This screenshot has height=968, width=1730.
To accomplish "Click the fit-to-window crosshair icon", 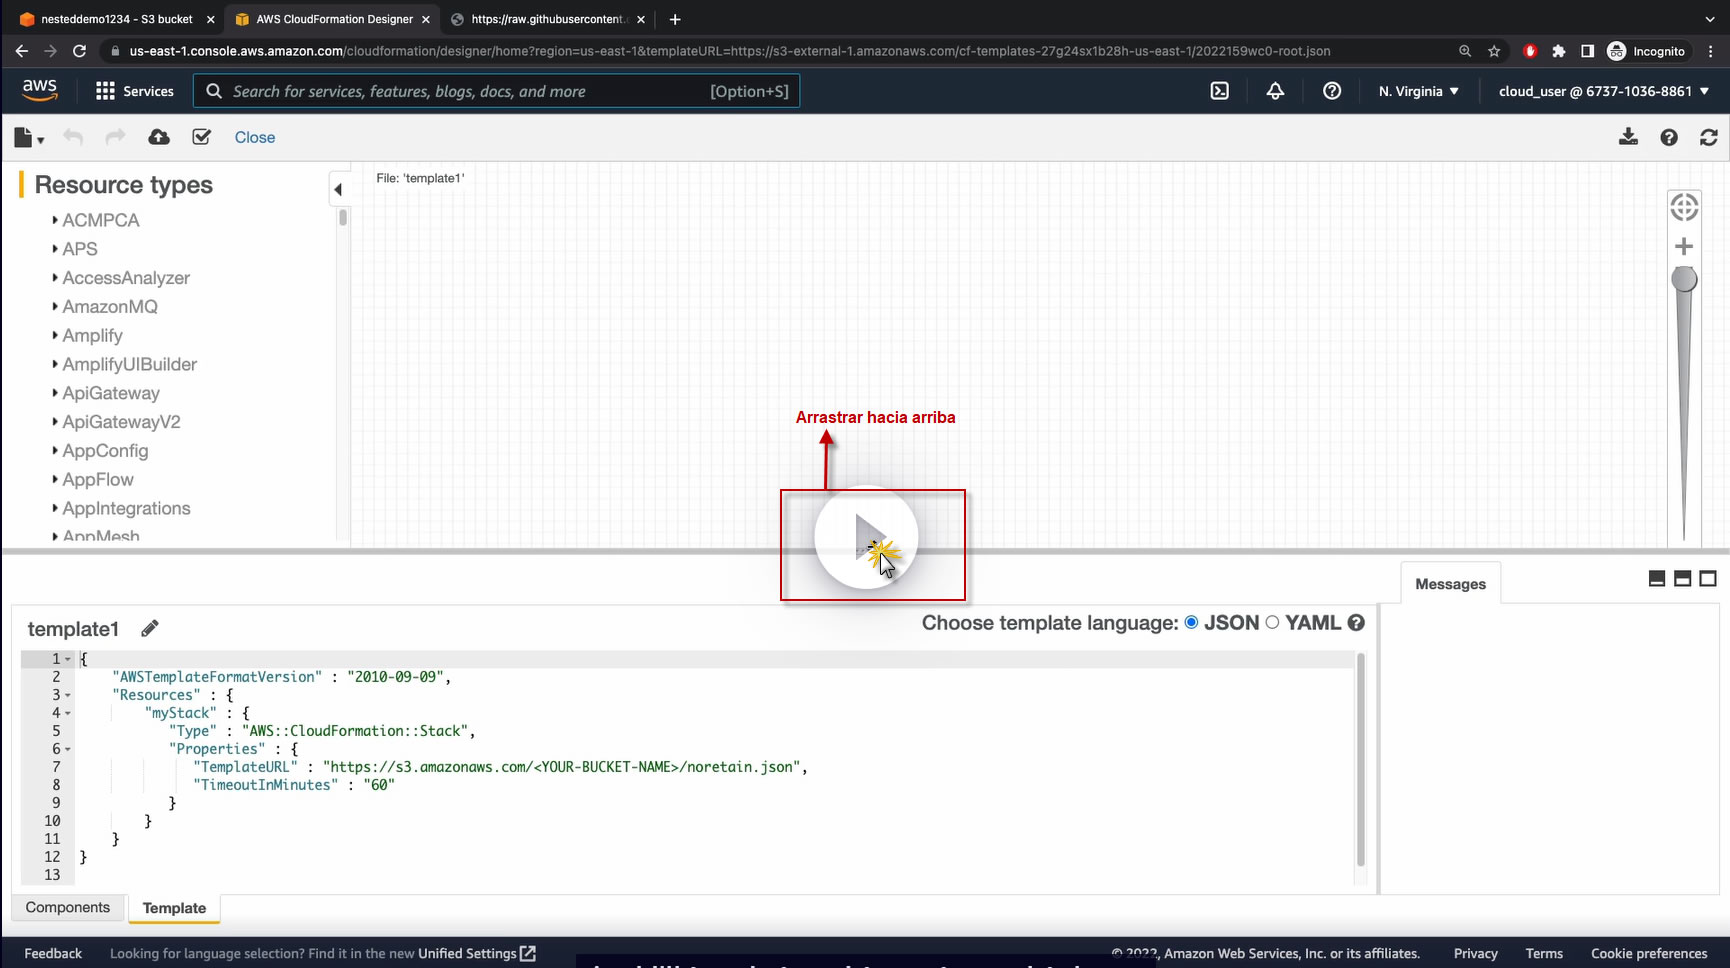I will coord(1684,207).
